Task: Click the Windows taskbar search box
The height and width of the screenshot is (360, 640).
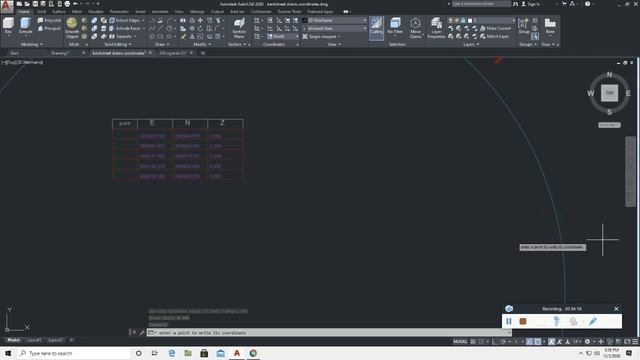Action: point(73,353)
